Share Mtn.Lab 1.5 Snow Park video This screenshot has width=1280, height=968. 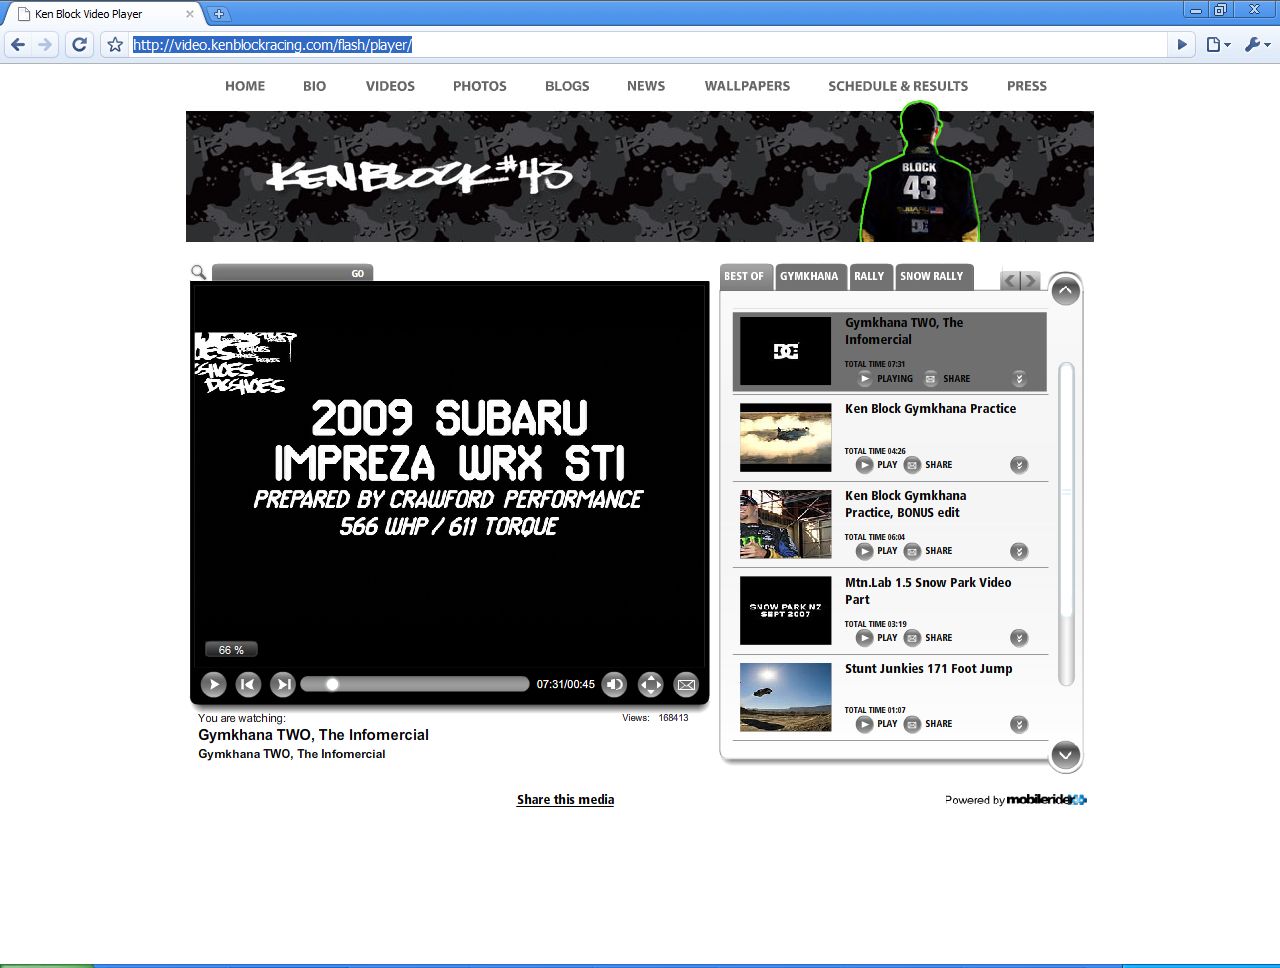[912, 637]
